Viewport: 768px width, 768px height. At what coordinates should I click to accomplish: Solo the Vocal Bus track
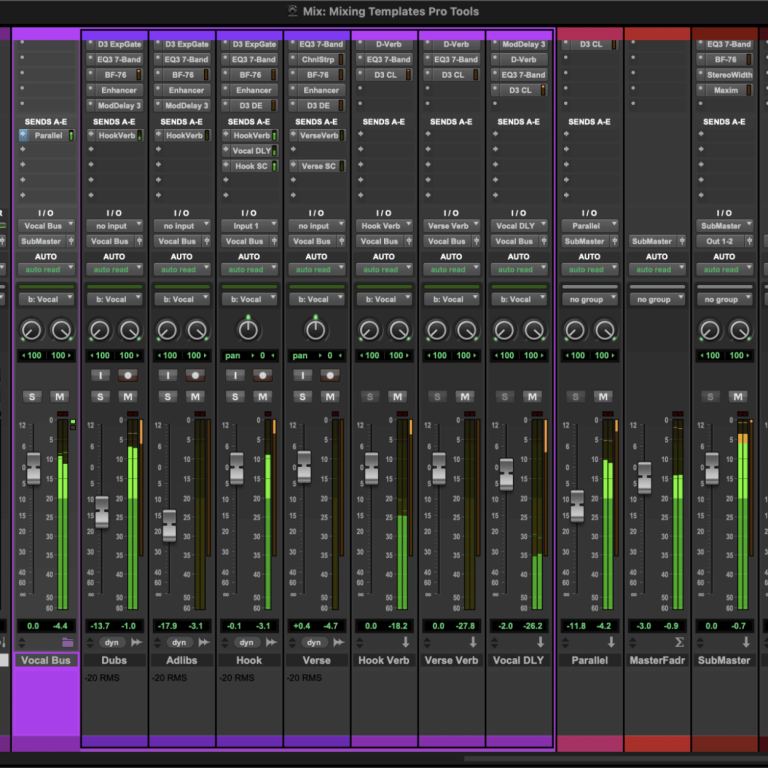[x=32, y=397]
